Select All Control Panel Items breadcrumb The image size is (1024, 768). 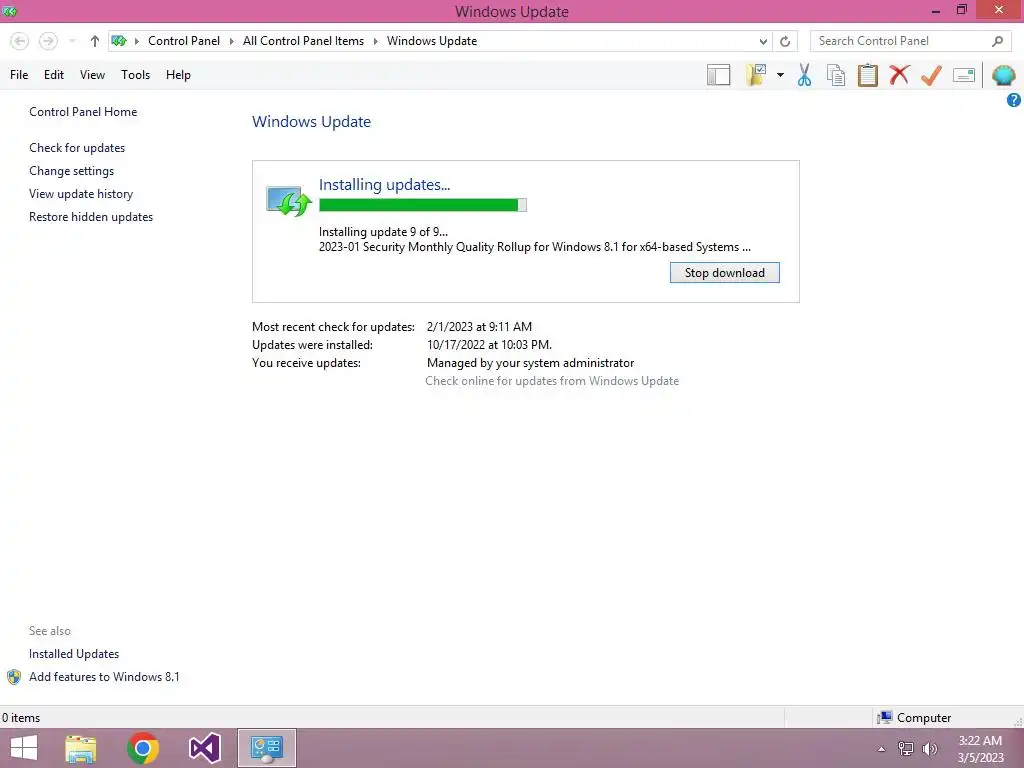tap(304, 41)
